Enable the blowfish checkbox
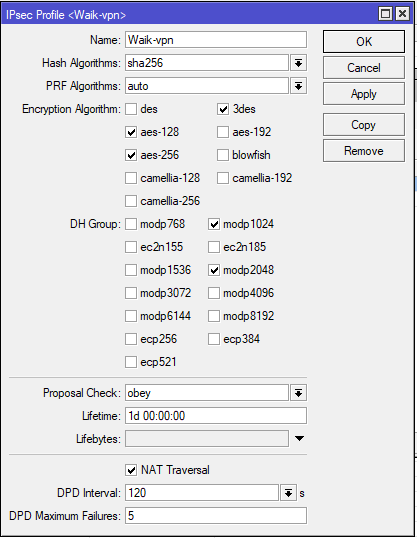 223,155
